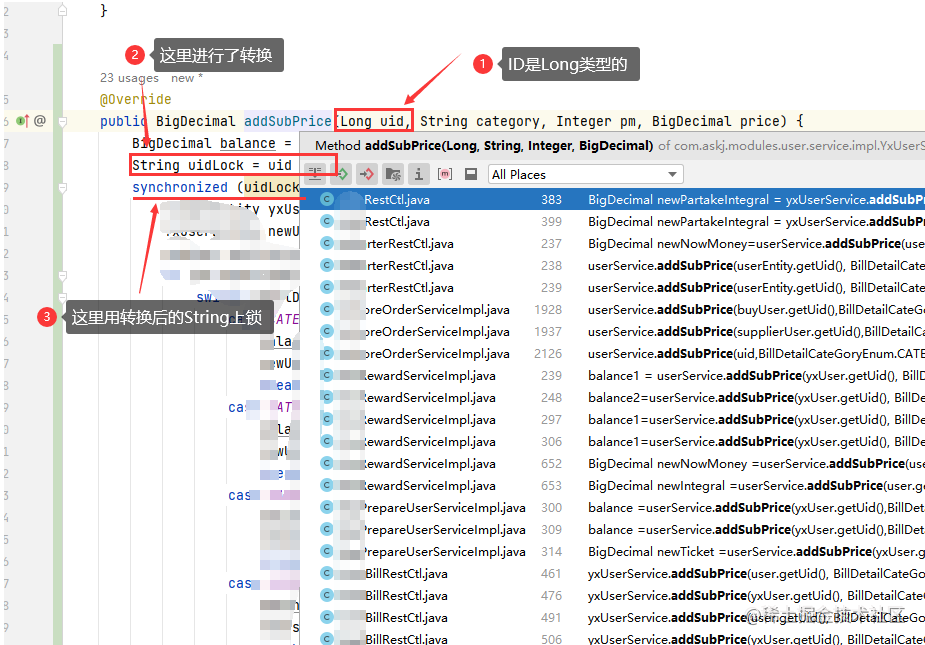The image size is (925, 645).
Task: Collapse the addSubPrice method with fold marker
Action: 63,122
